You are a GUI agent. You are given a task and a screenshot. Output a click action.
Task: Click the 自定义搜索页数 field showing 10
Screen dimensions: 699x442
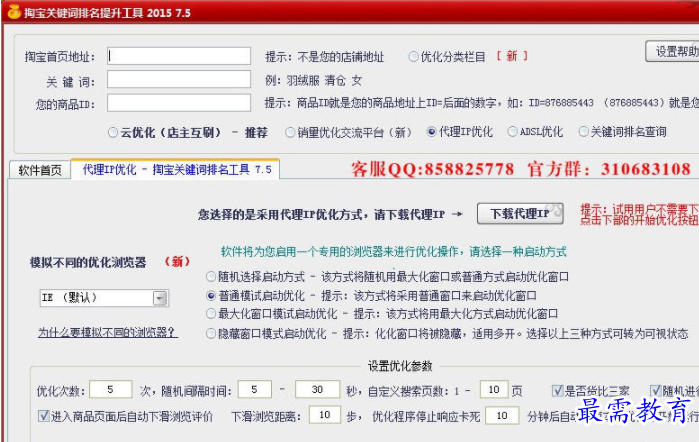tap(494, 389)
